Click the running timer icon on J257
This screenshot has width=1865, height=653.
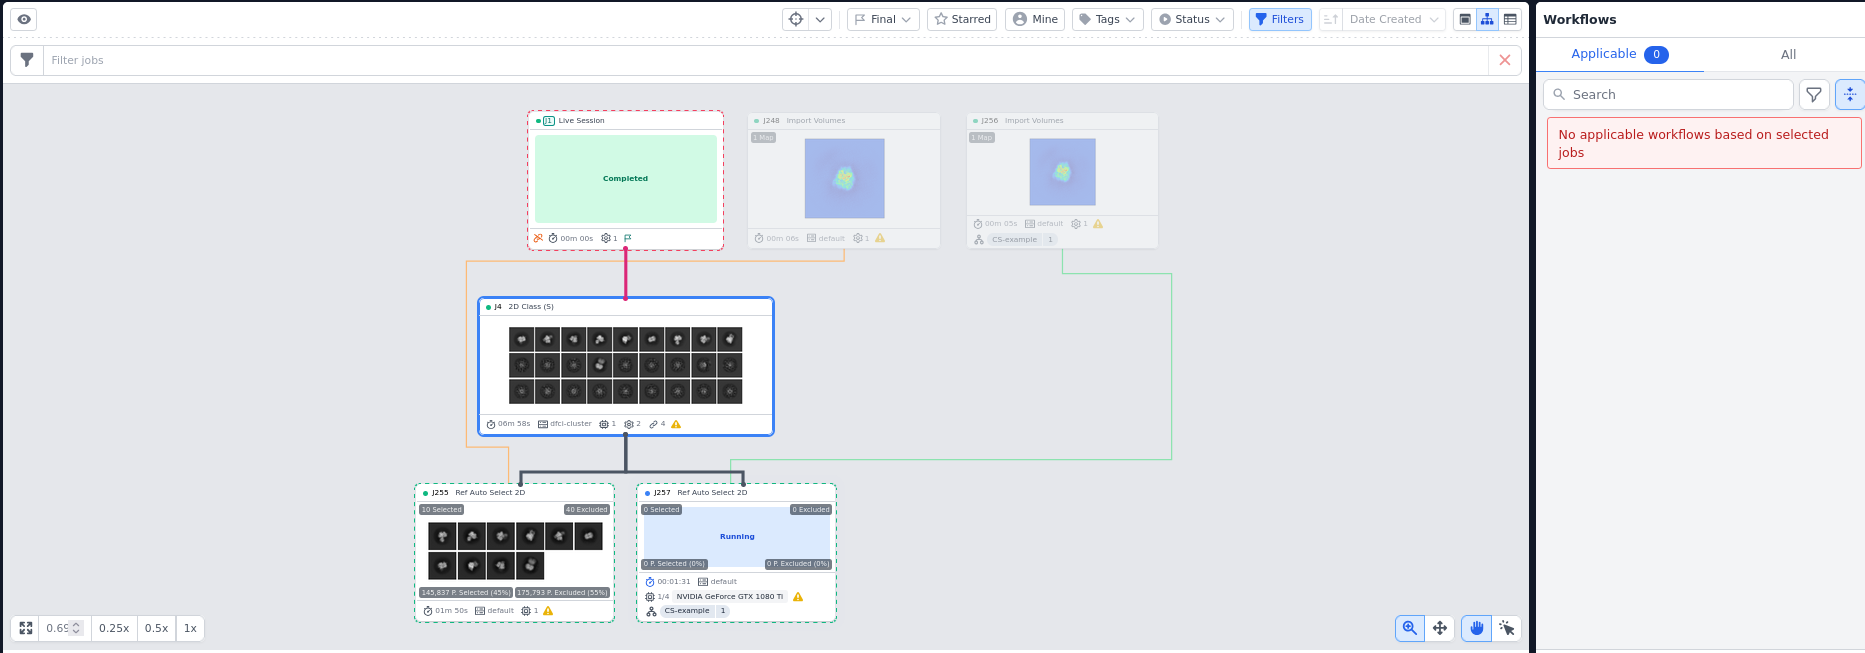pyautogui.click(x=650, y=582)
